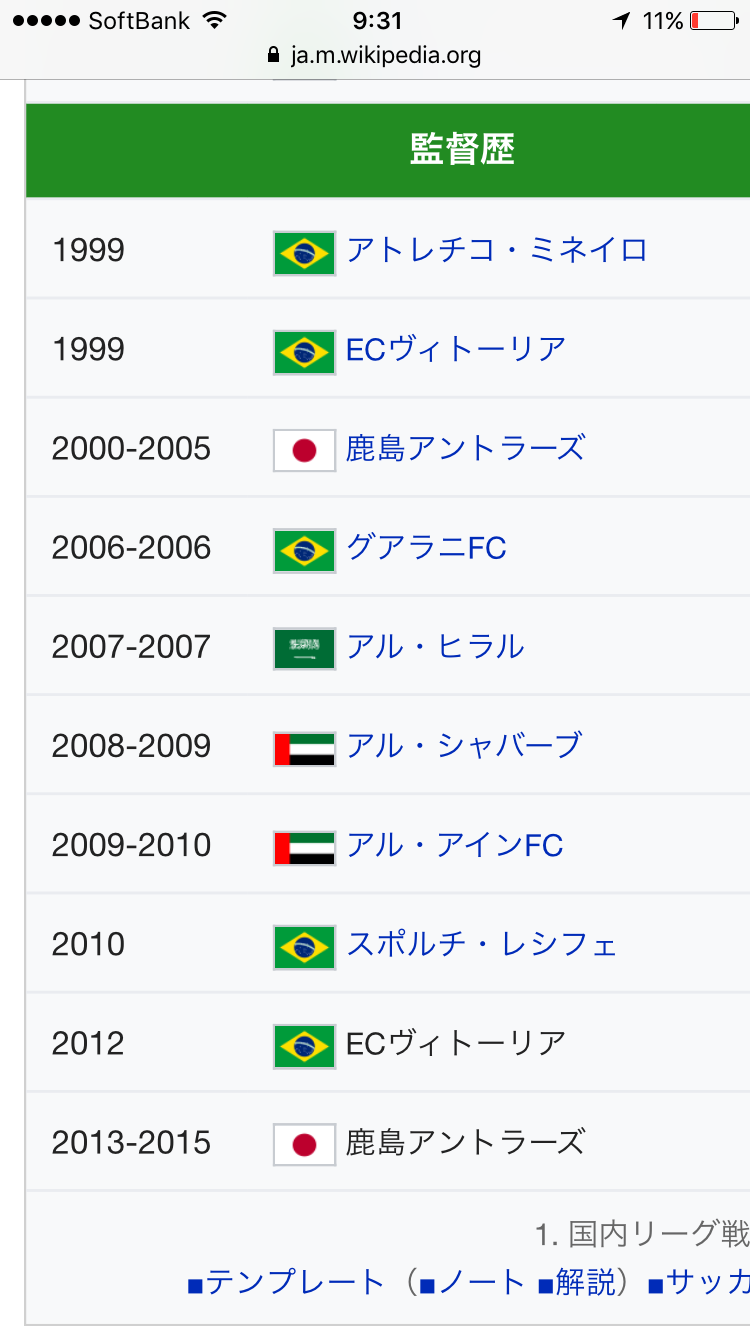
Task: Click the padlock icon beside the URL
Action: point(275,55)
